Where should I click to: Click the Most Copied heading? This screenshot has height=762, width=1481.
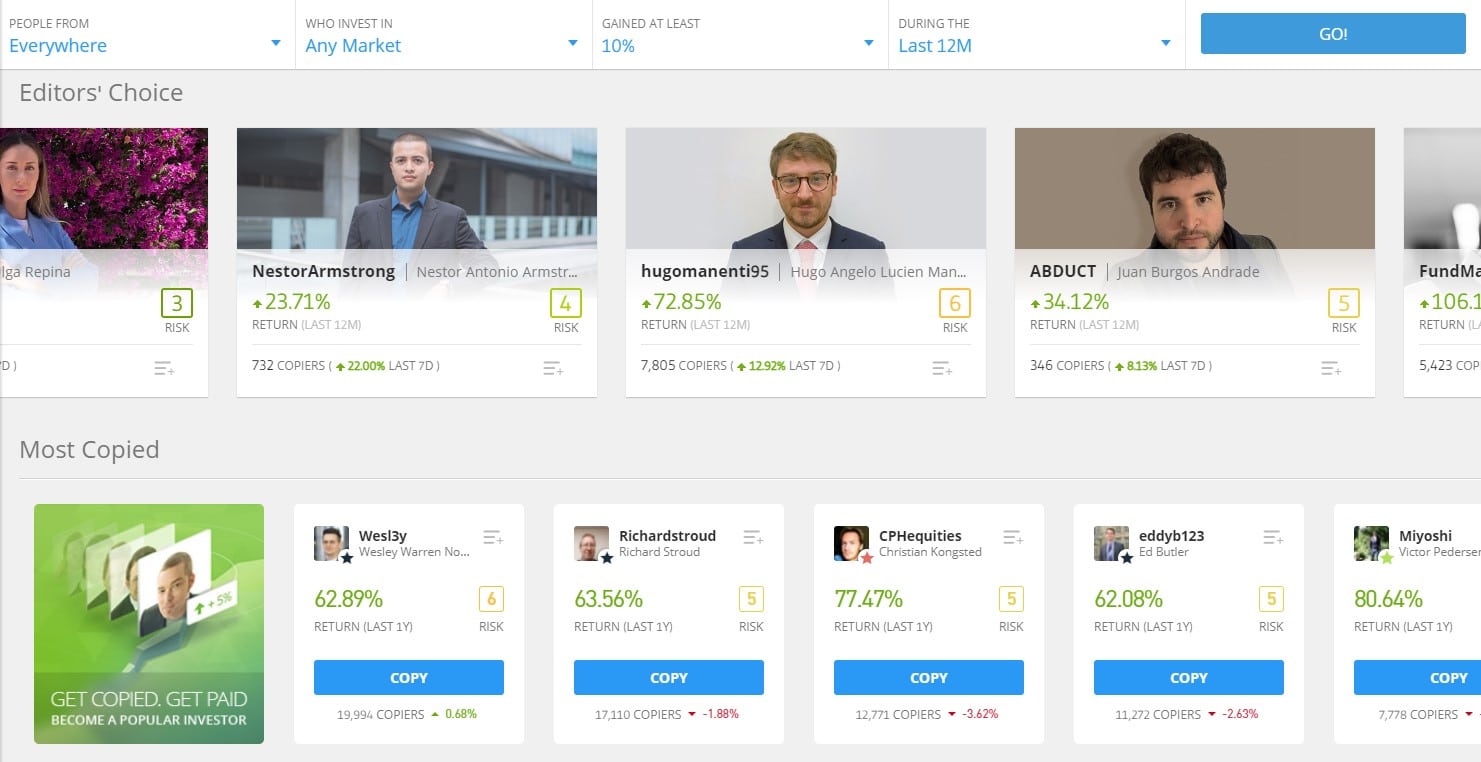tap(89, 450)
